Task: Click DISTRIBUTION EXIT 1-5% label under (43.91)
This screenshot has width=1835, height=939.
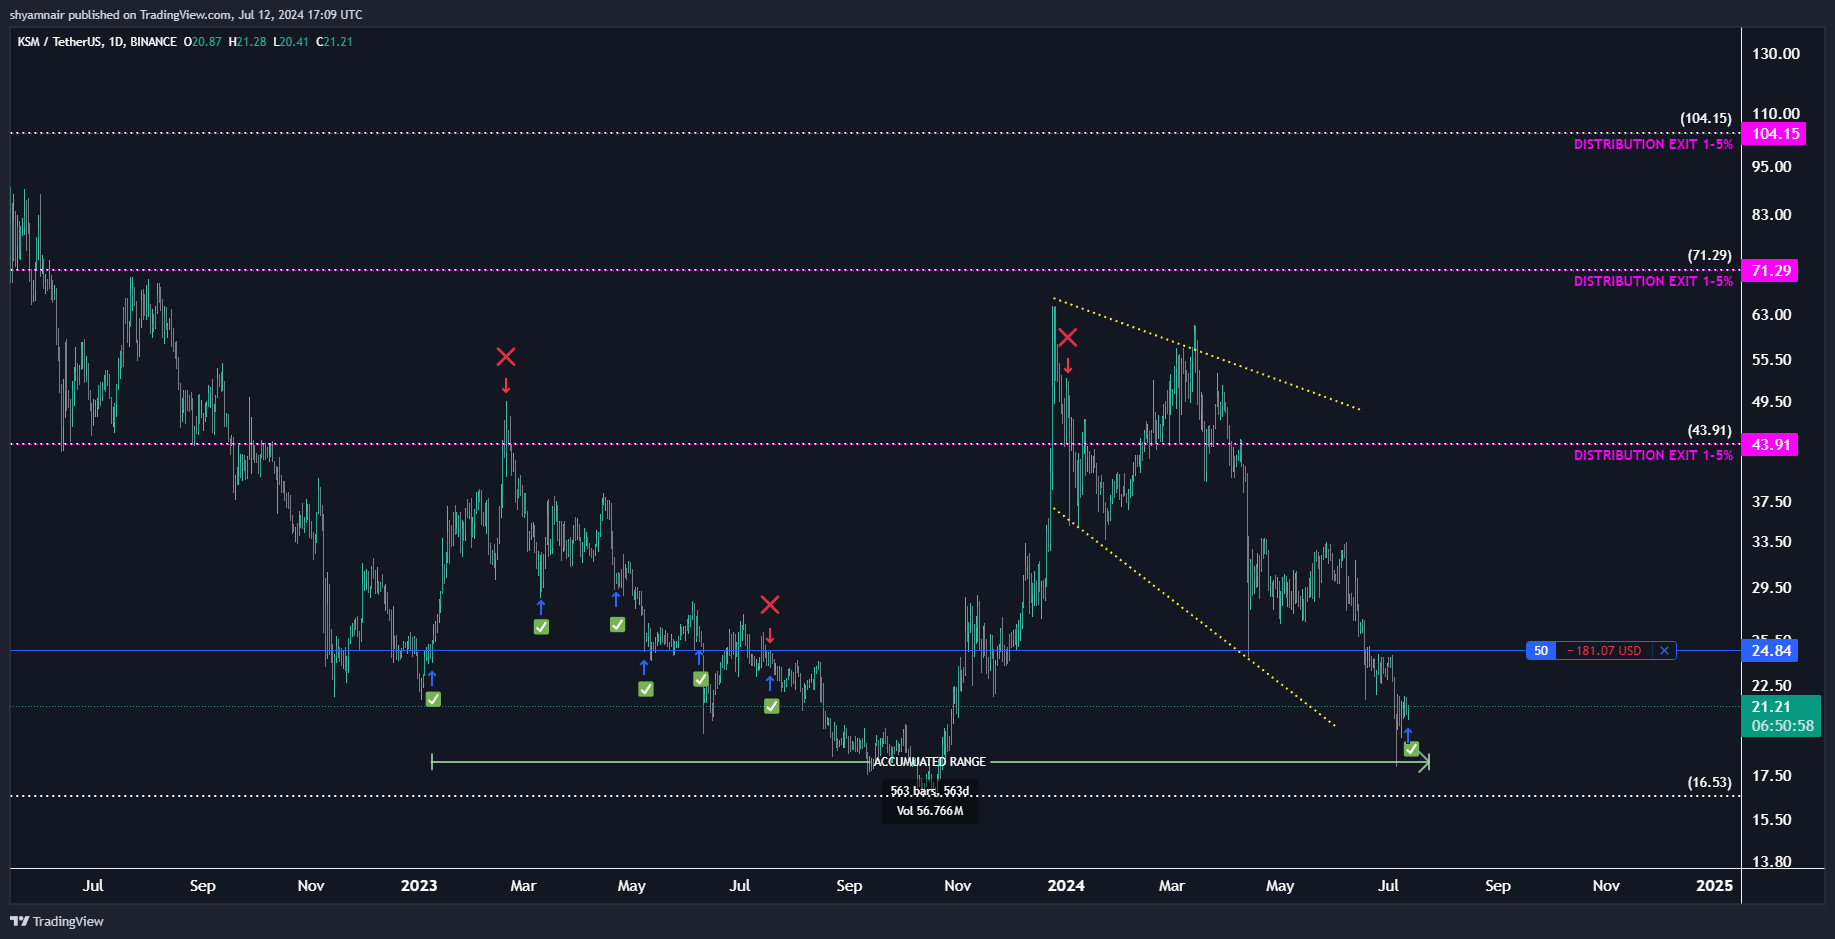Action: click(x=1653, y=456)
